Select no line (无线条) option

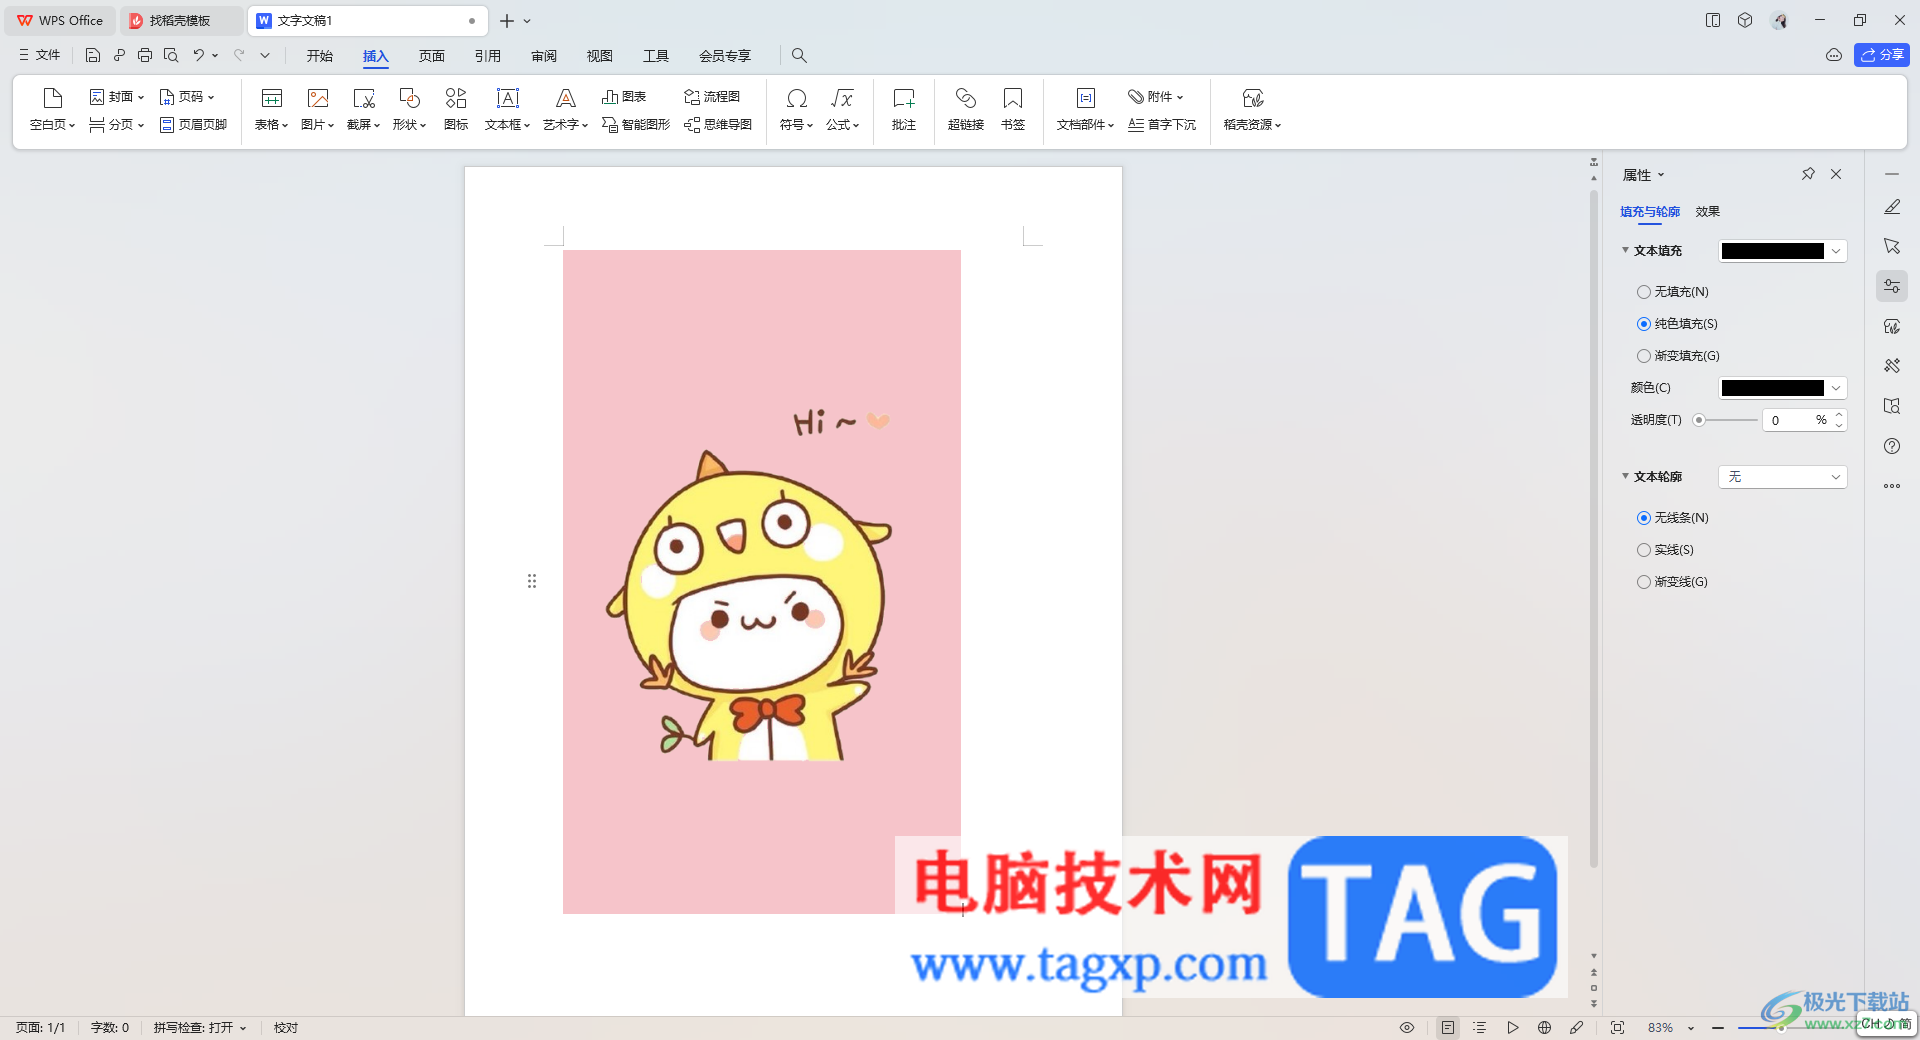point(1673,518)
